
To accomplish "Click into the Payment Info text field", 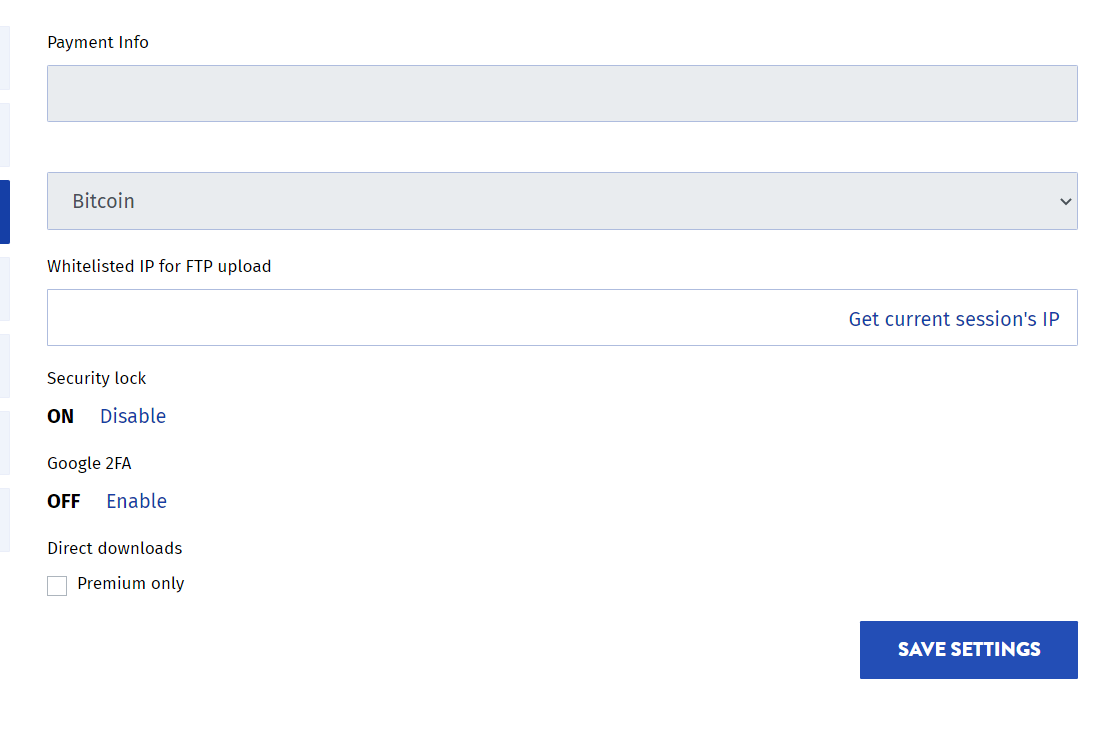I will point(562,94).
